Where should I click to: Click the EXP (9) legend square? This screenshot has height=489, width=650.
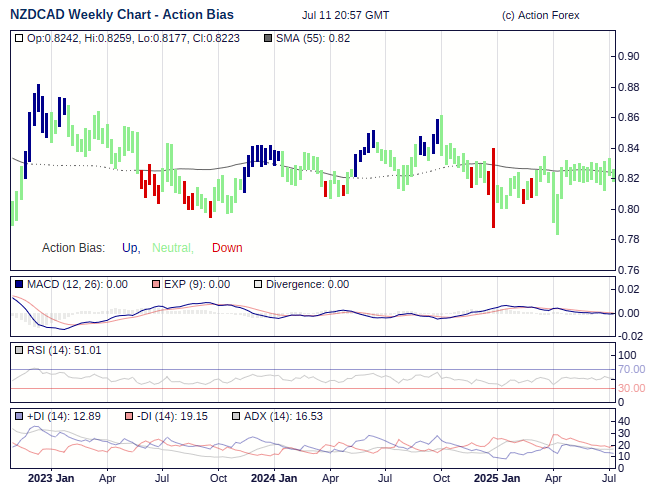coord(156,284)
